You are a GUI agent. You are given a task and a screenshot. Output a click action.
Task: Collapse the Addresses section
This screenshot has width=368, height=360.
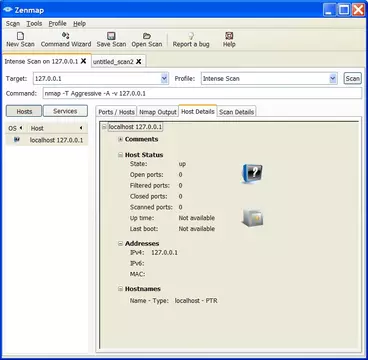121,244
